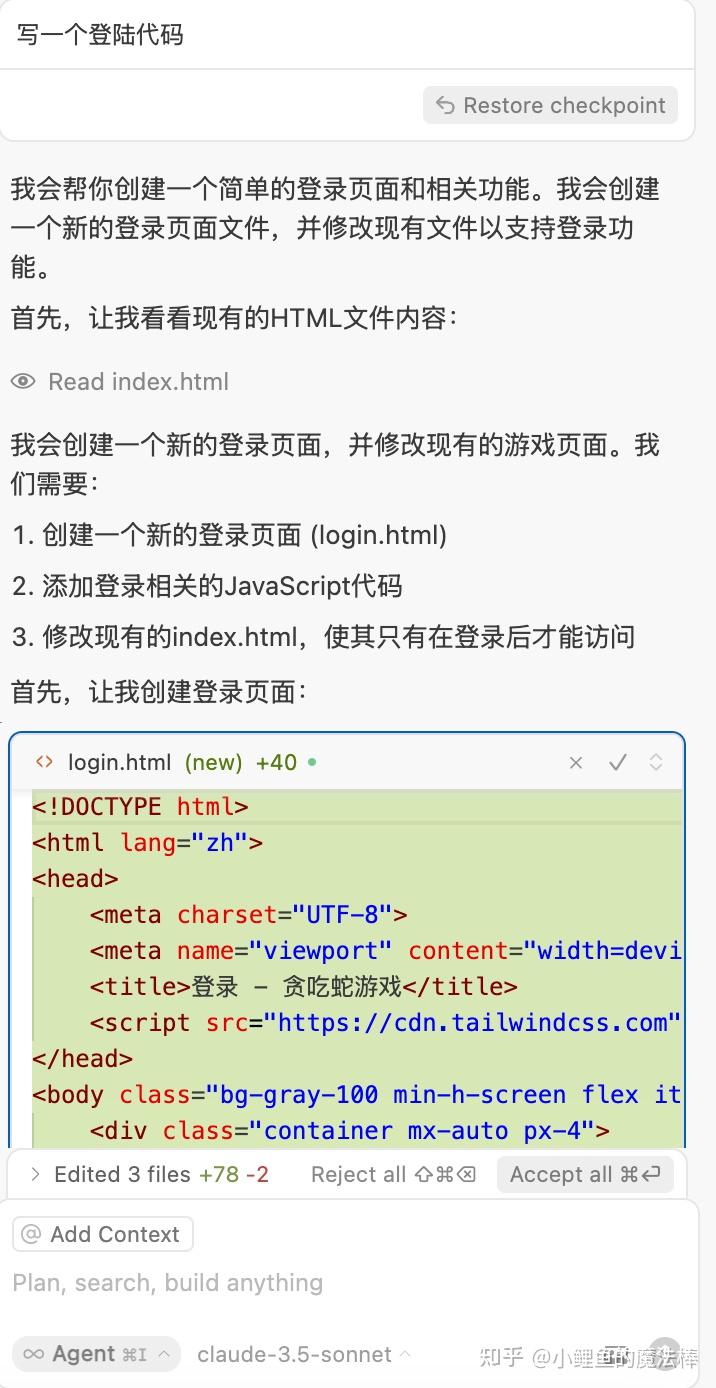Accept the login.html change with checkmark icon
Screen dimensions: 716x1388
click(618, 763)
